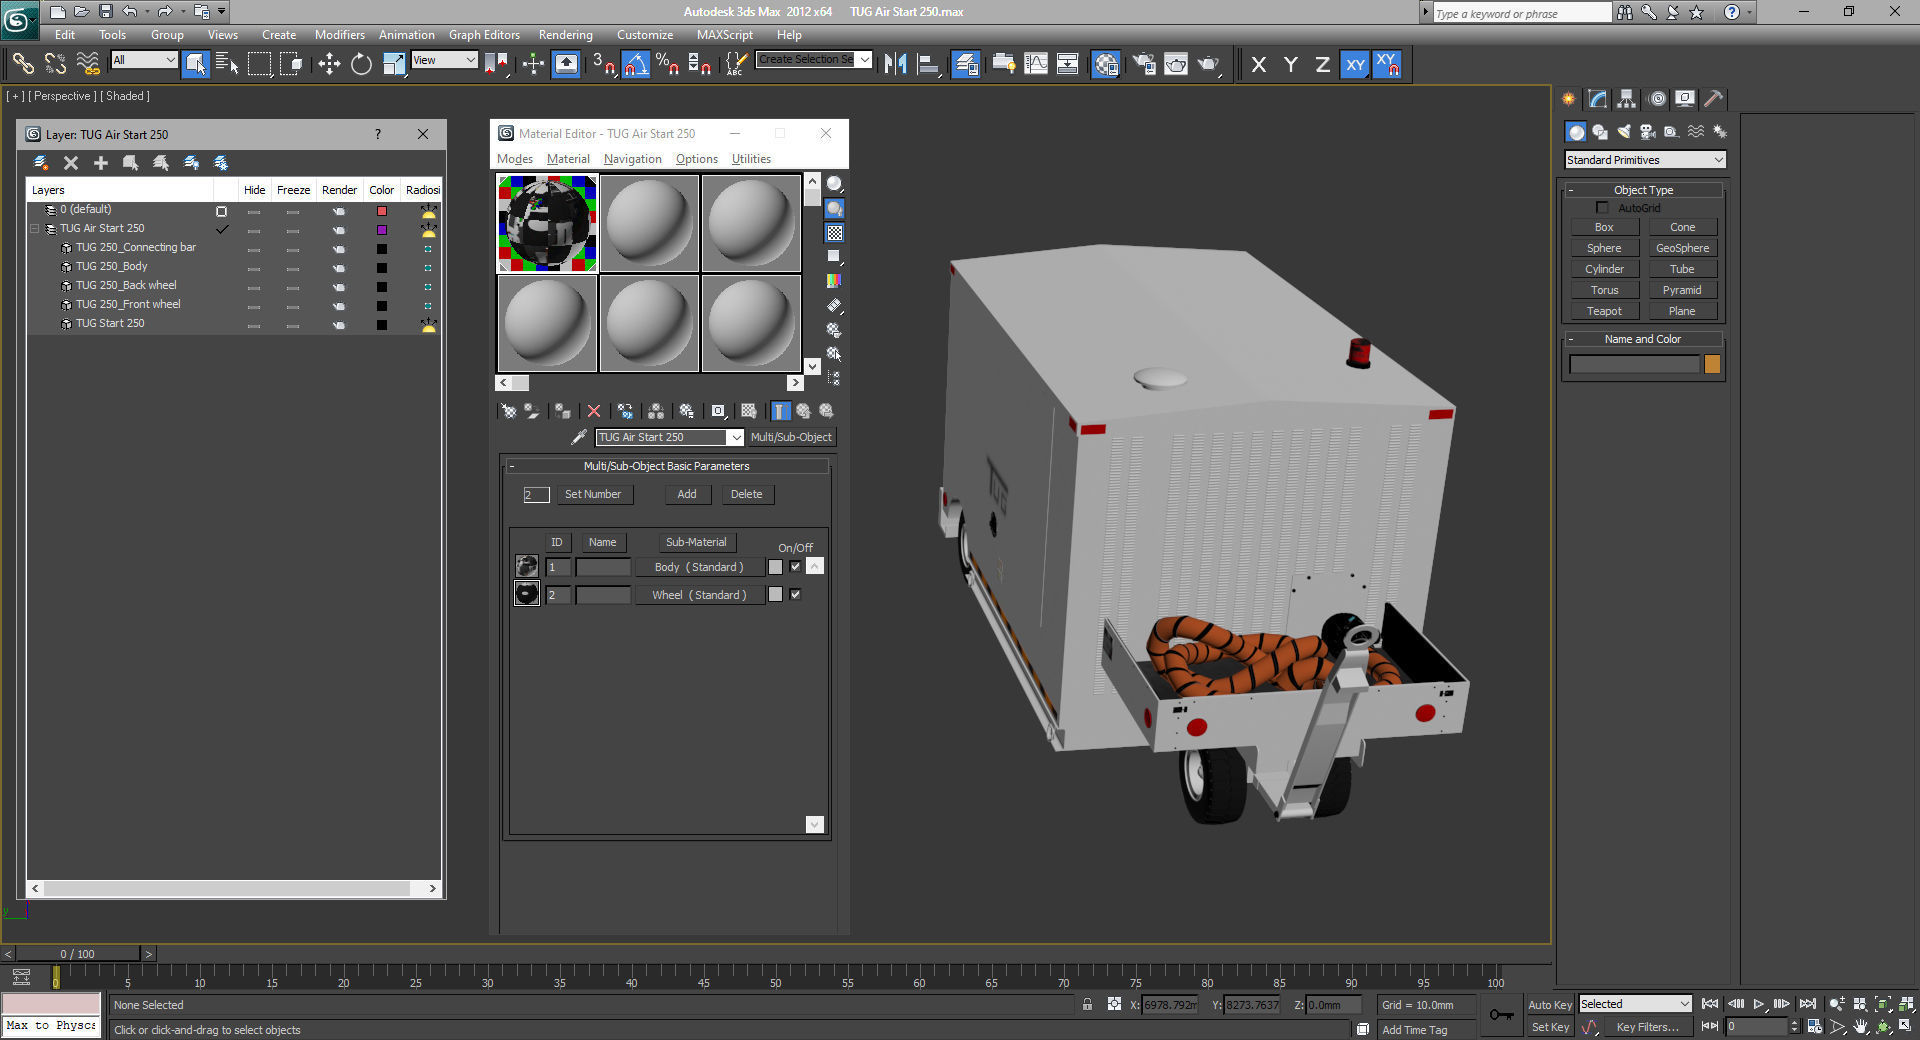Enable the AutoGrid checkbox
Image resolution: width=1920 pixels, height=1040 pixels.
click(x=1603, y=207)
